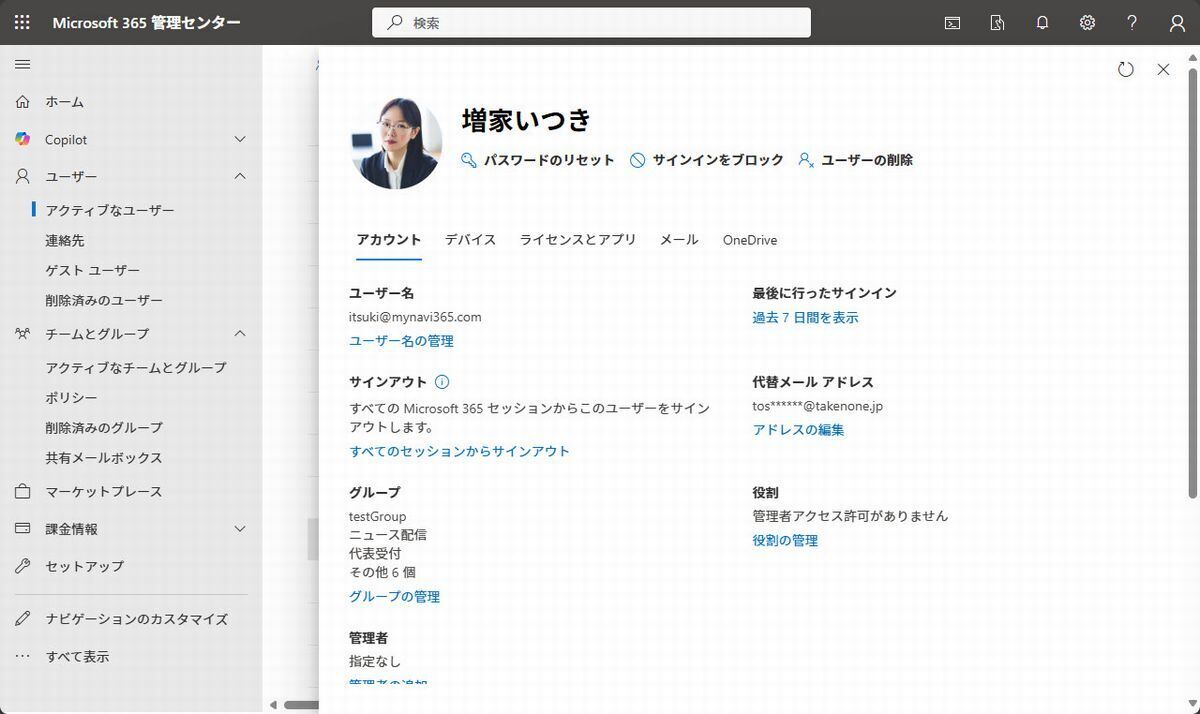Click 過去 7 日間を表示 link
The width and height of the screenshot is (1200, 714).
[805, 317]
